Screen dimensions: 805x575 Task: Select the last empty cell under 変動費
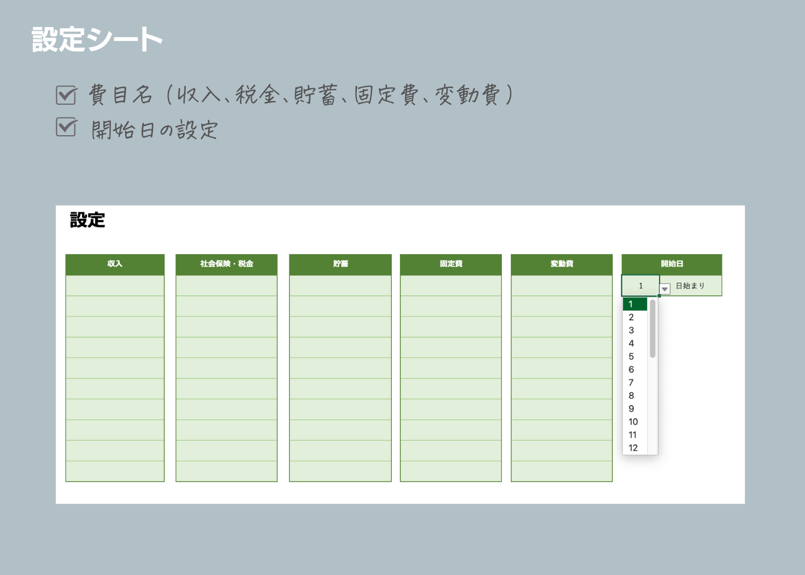pyautogui.click(x=561, y=471)
